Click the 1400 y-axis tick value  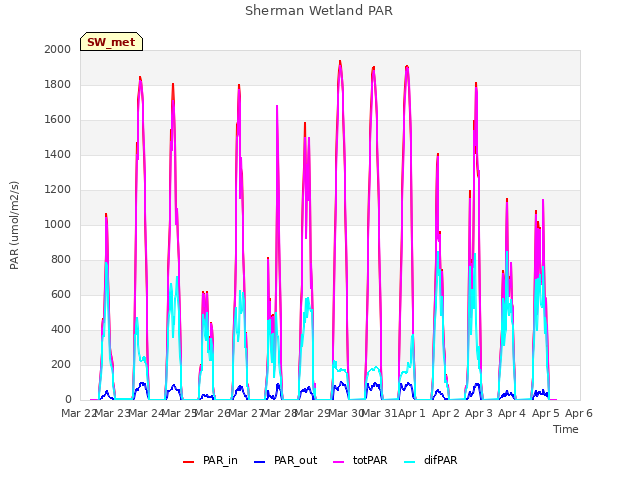[x=58, y=154]
